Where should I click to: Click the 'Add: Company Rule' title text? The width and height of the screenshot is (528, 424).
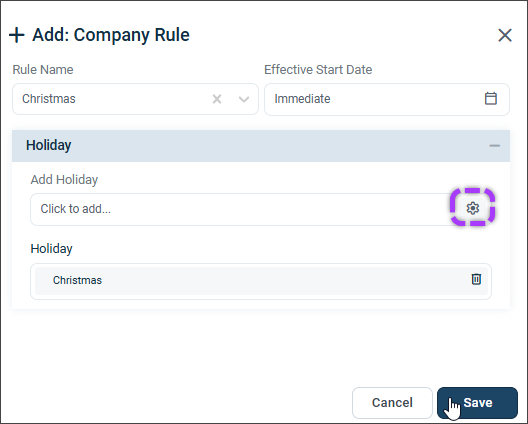(x=111, y=35)
